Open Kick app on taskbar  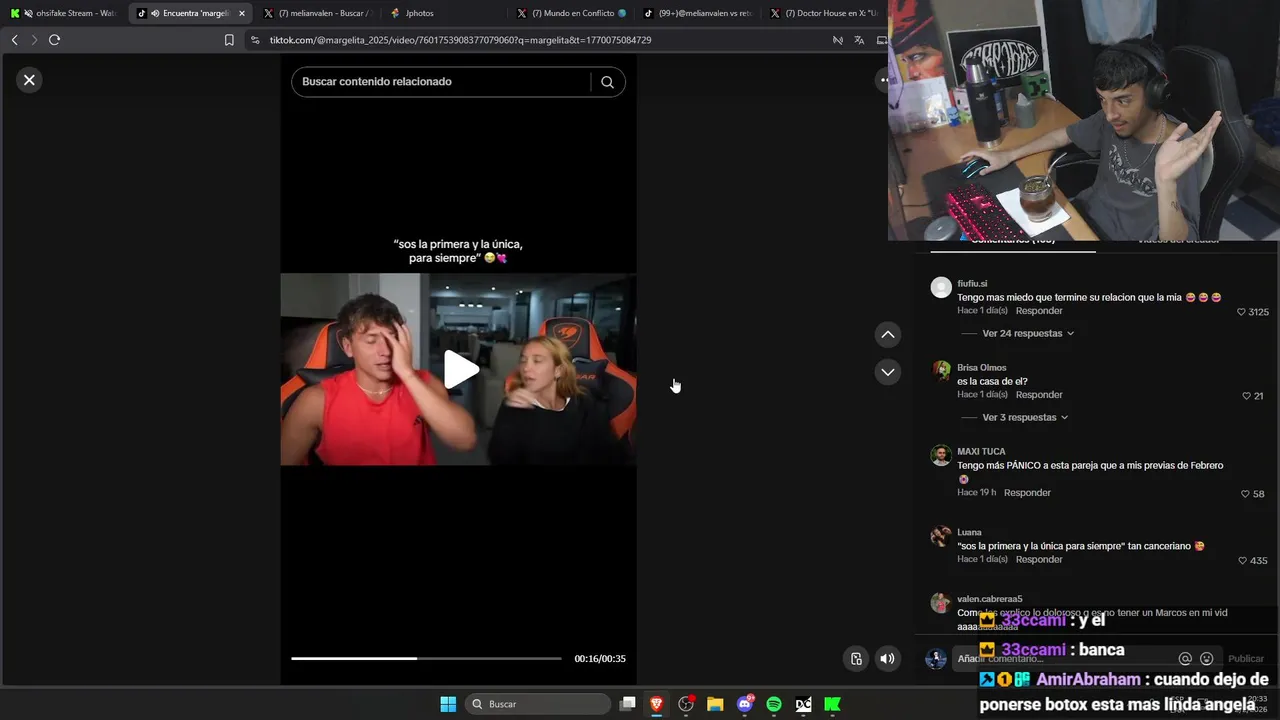[832, 704]
